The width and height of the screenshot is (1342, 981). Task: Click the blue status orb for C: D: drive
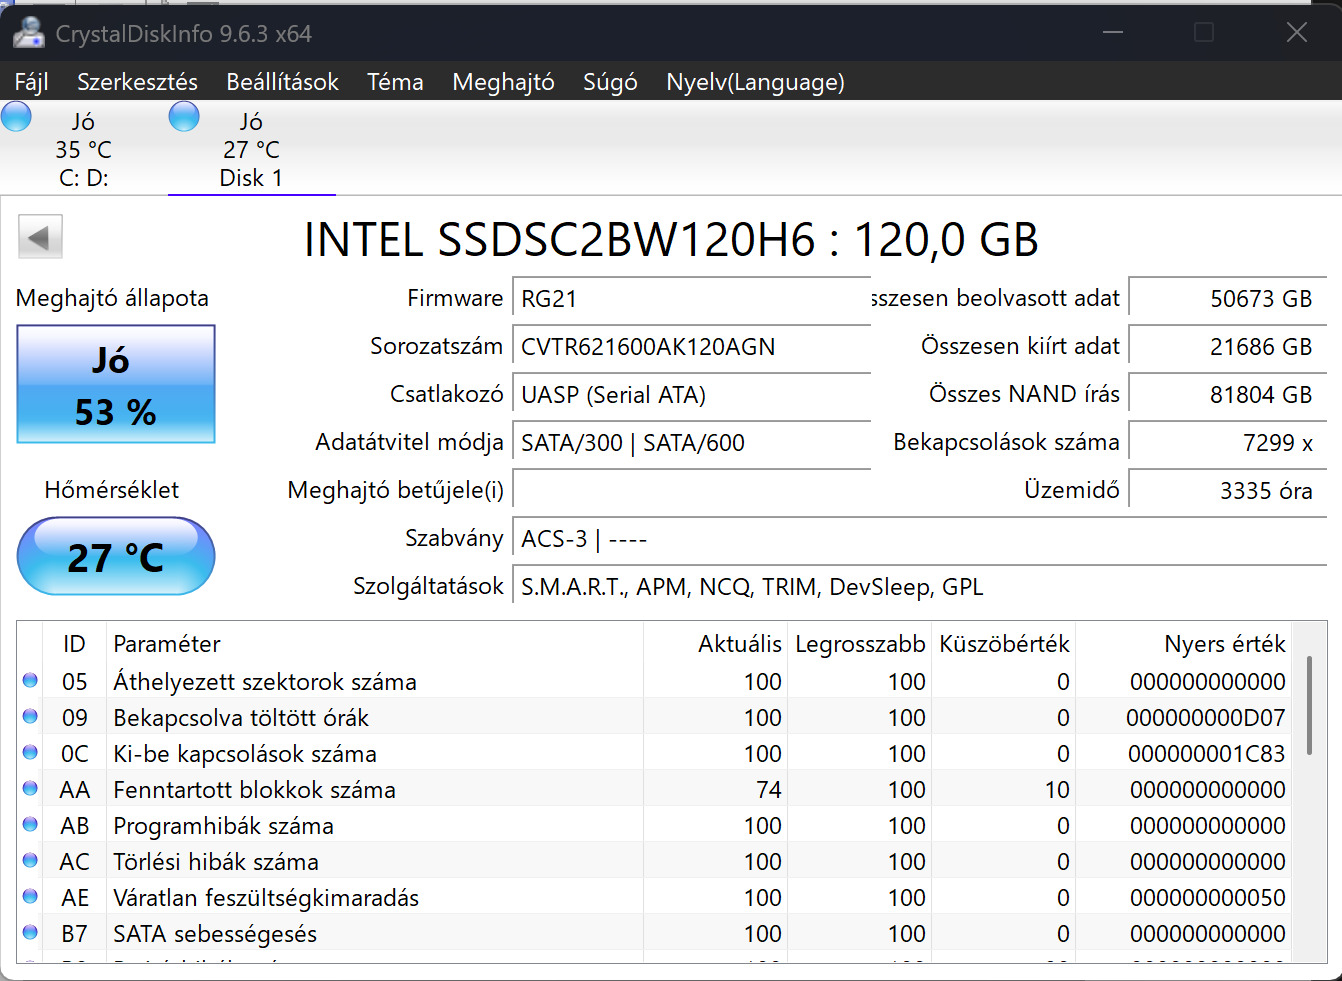[x=16, y=117]
